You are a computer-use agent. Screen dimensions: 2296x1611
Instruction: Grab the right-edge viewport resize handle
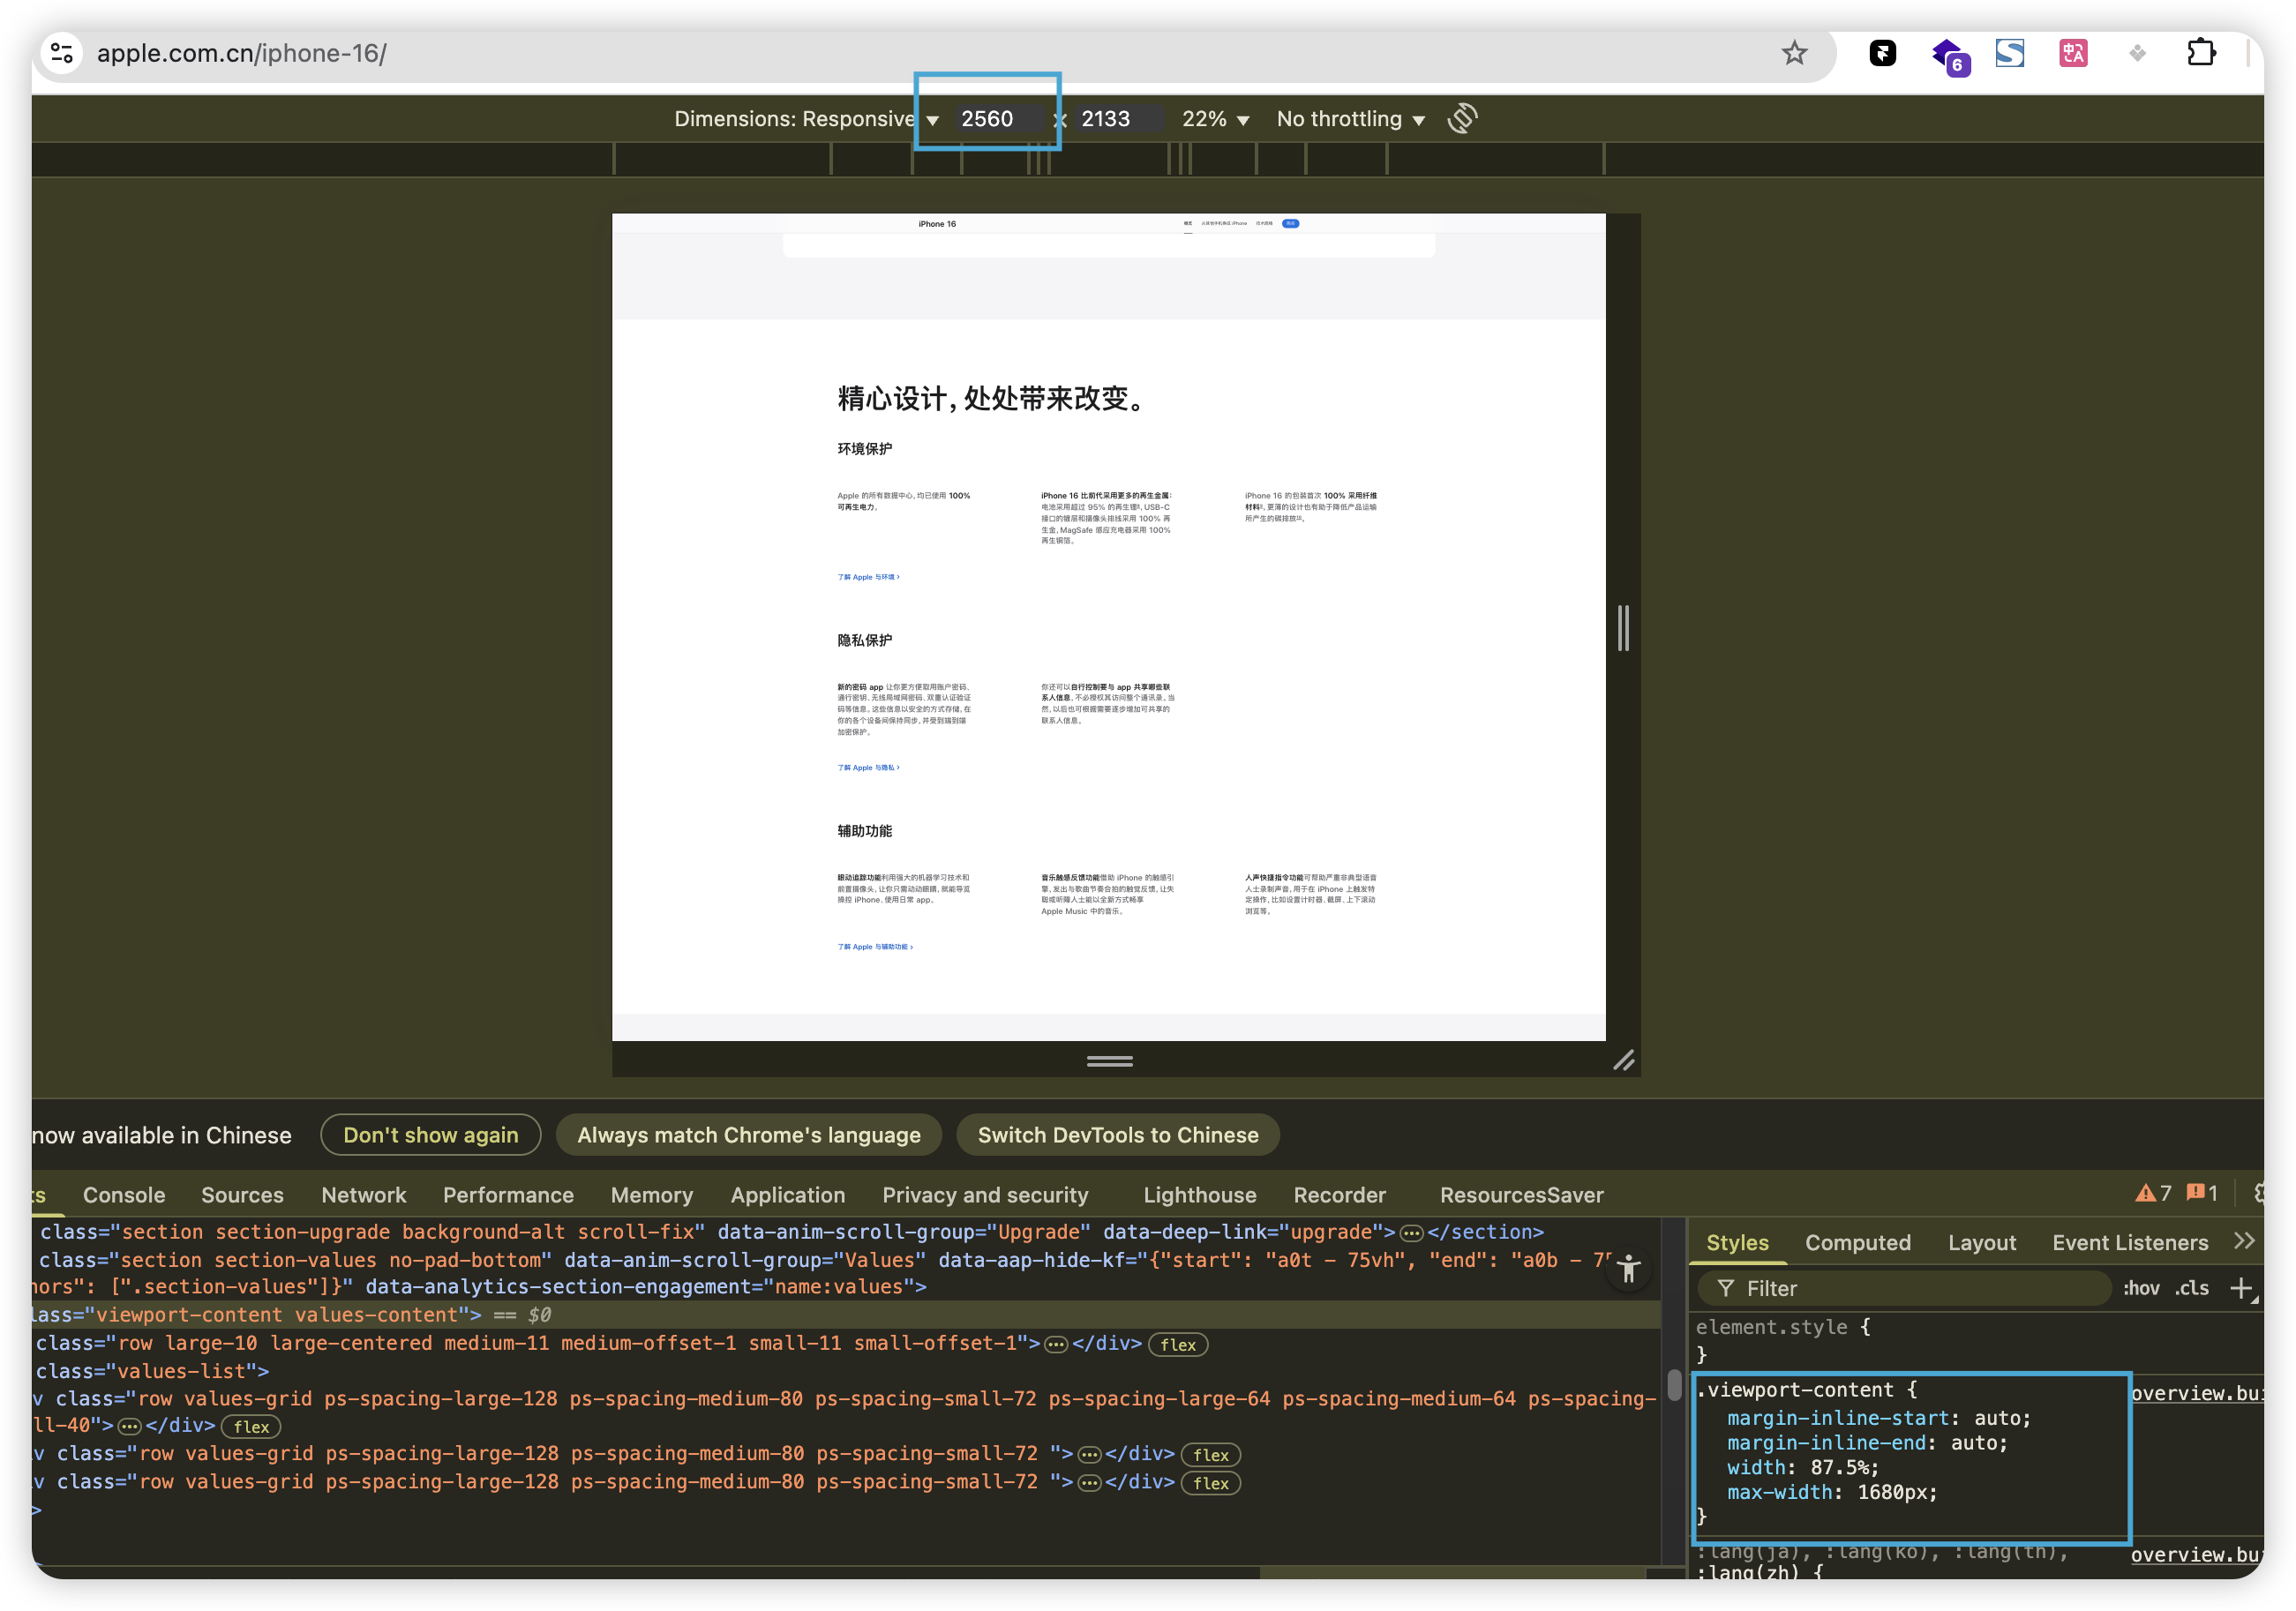point(1623,627)
